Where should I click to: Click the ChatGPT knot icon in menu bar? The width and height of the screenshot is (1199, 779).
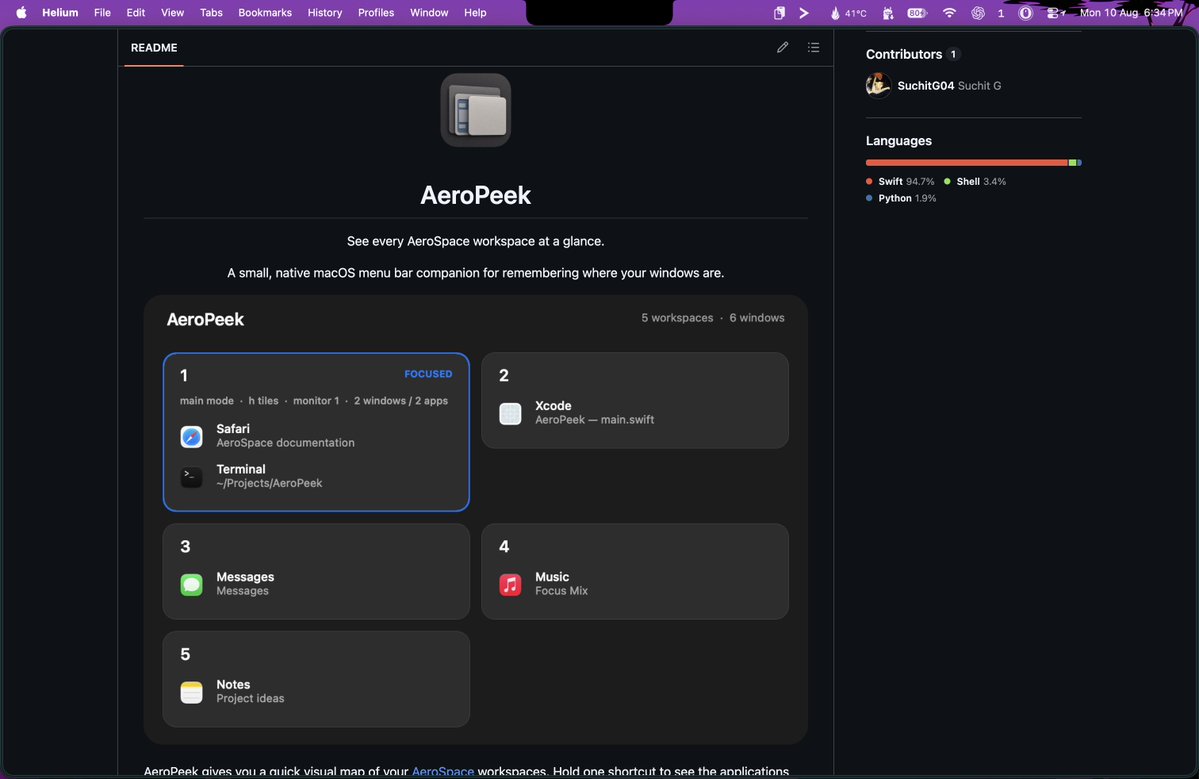tap(977, 13)
